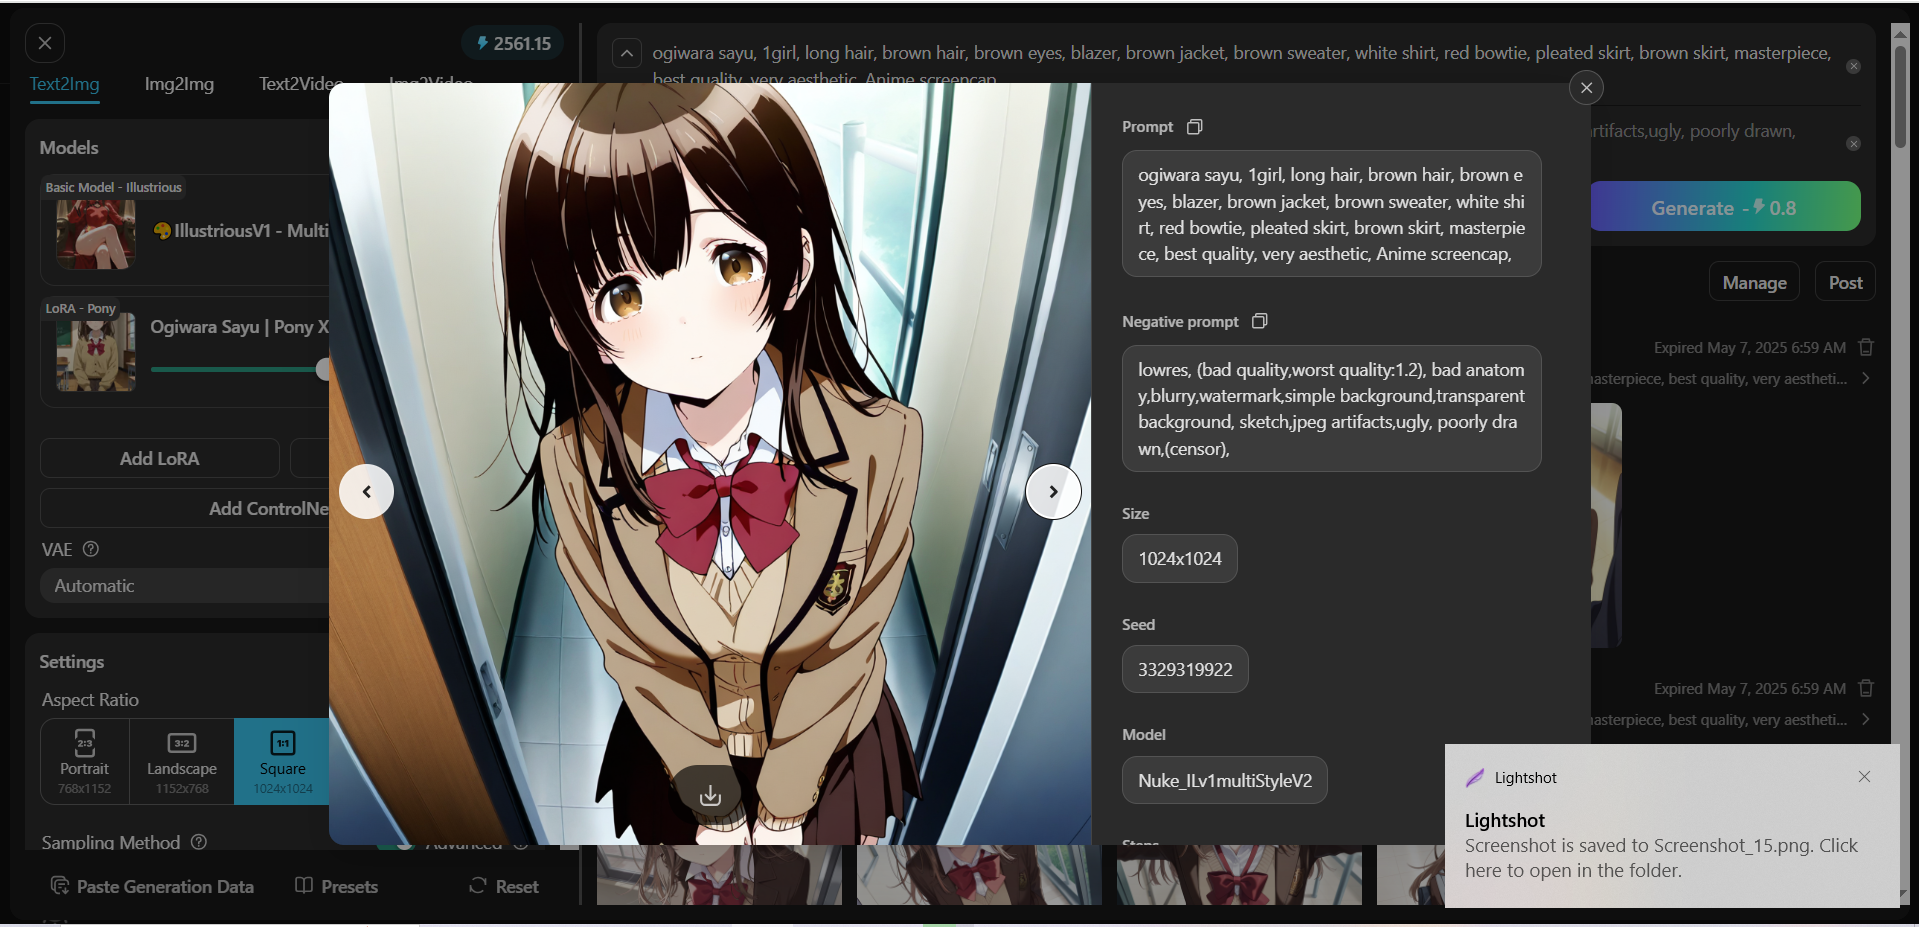
Task: Reset the generation settings
Action: click(x=504, y=886)
